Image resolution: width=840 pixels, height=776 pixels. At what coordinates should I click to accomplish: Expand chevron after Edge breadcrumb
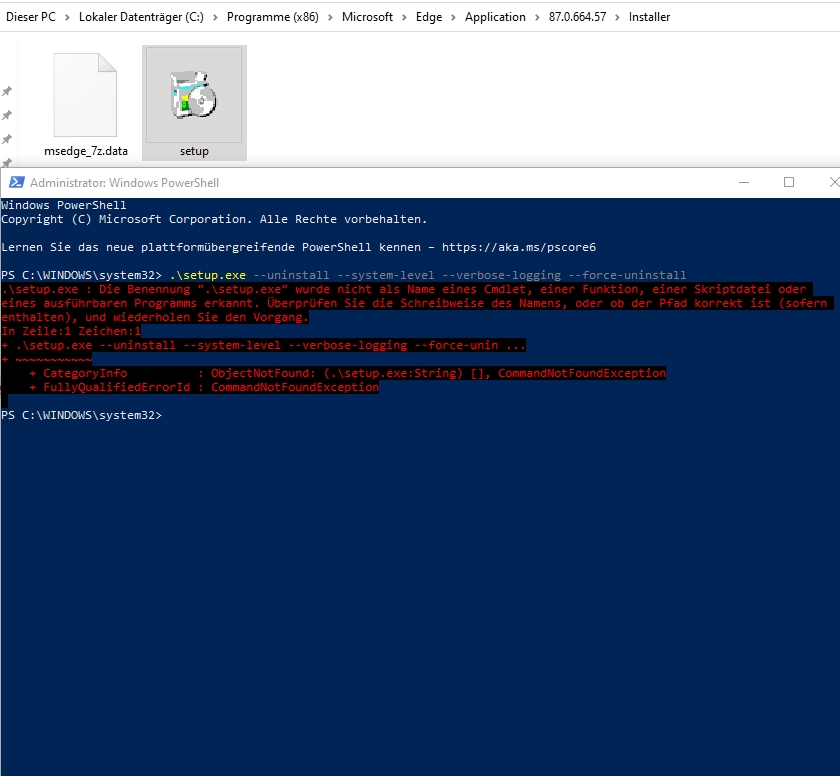(x=453, y=18)
